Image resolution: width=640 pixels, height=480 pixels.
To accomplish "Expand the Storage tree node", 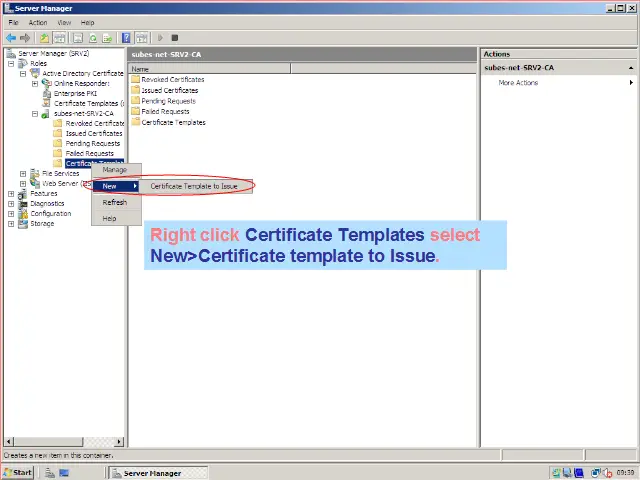I will coord(11,224).
